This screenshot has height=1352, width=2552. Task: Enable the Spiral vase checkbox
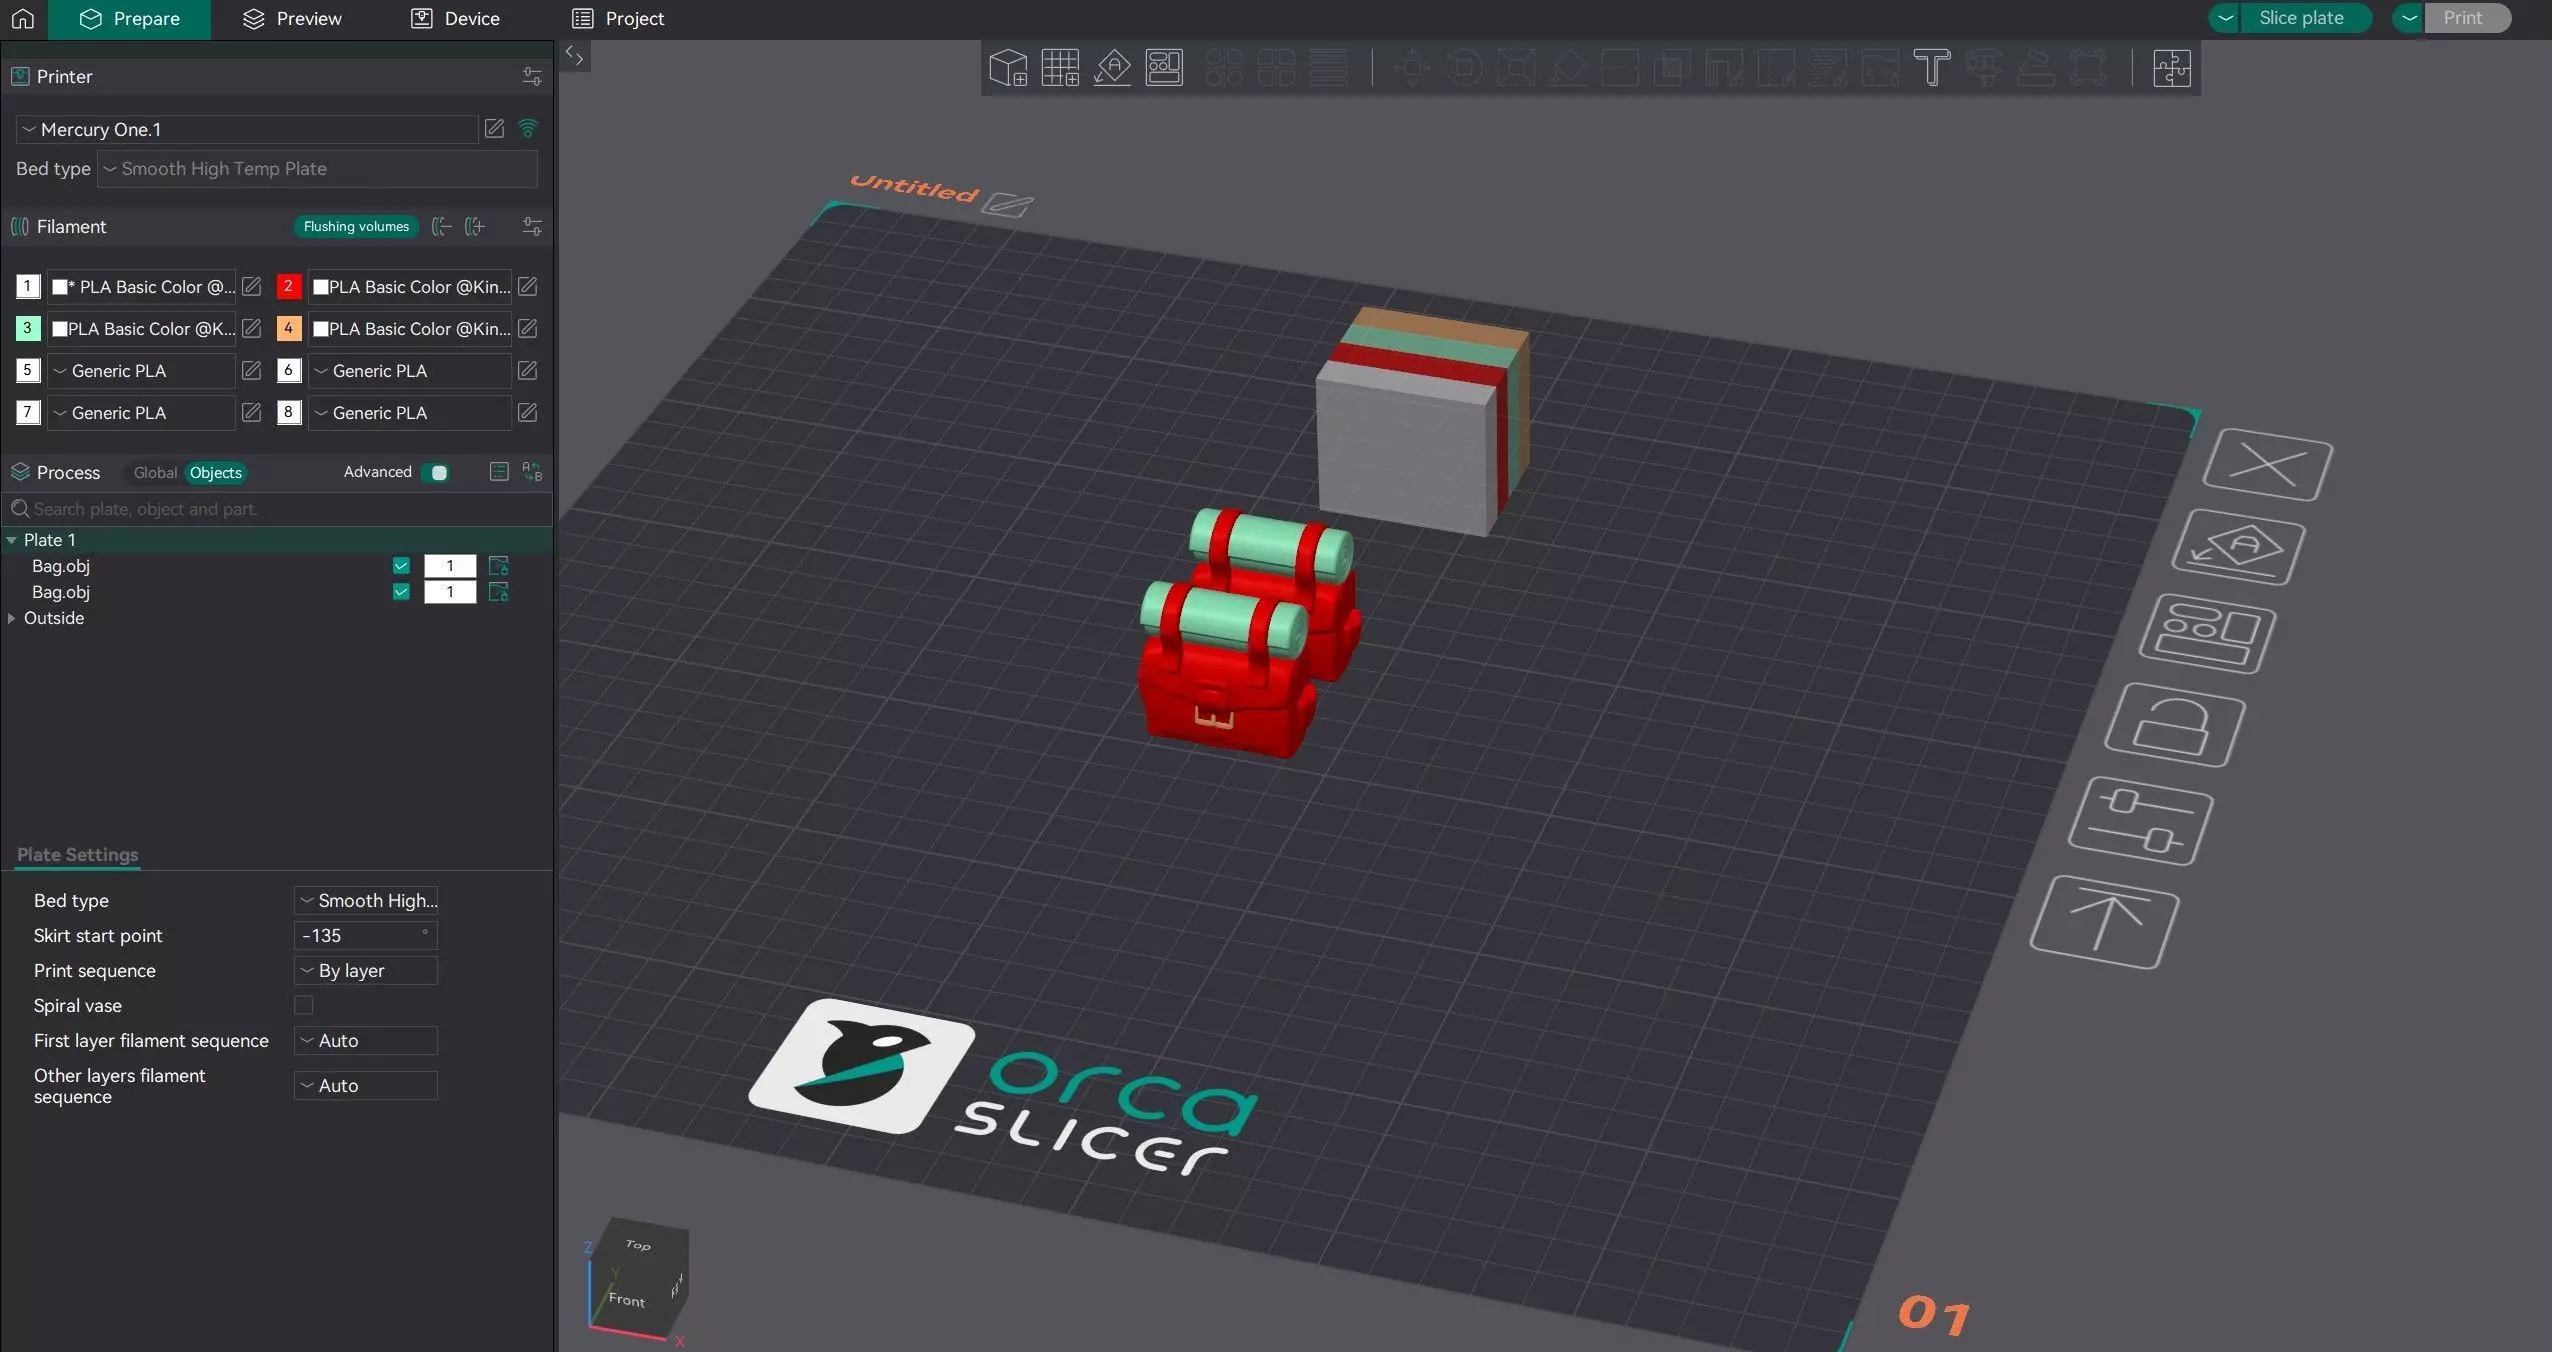[x=304, y=1005]
